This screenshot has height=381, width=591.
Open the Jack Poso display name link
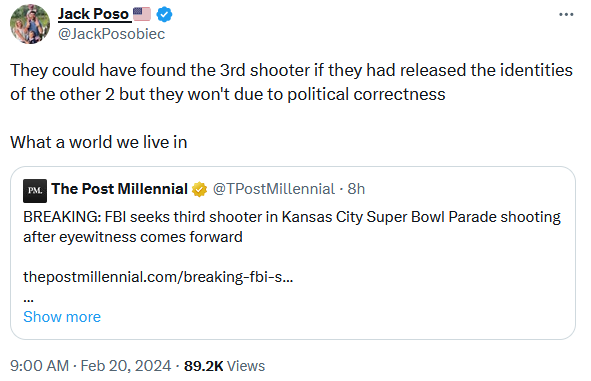point(93,14)
